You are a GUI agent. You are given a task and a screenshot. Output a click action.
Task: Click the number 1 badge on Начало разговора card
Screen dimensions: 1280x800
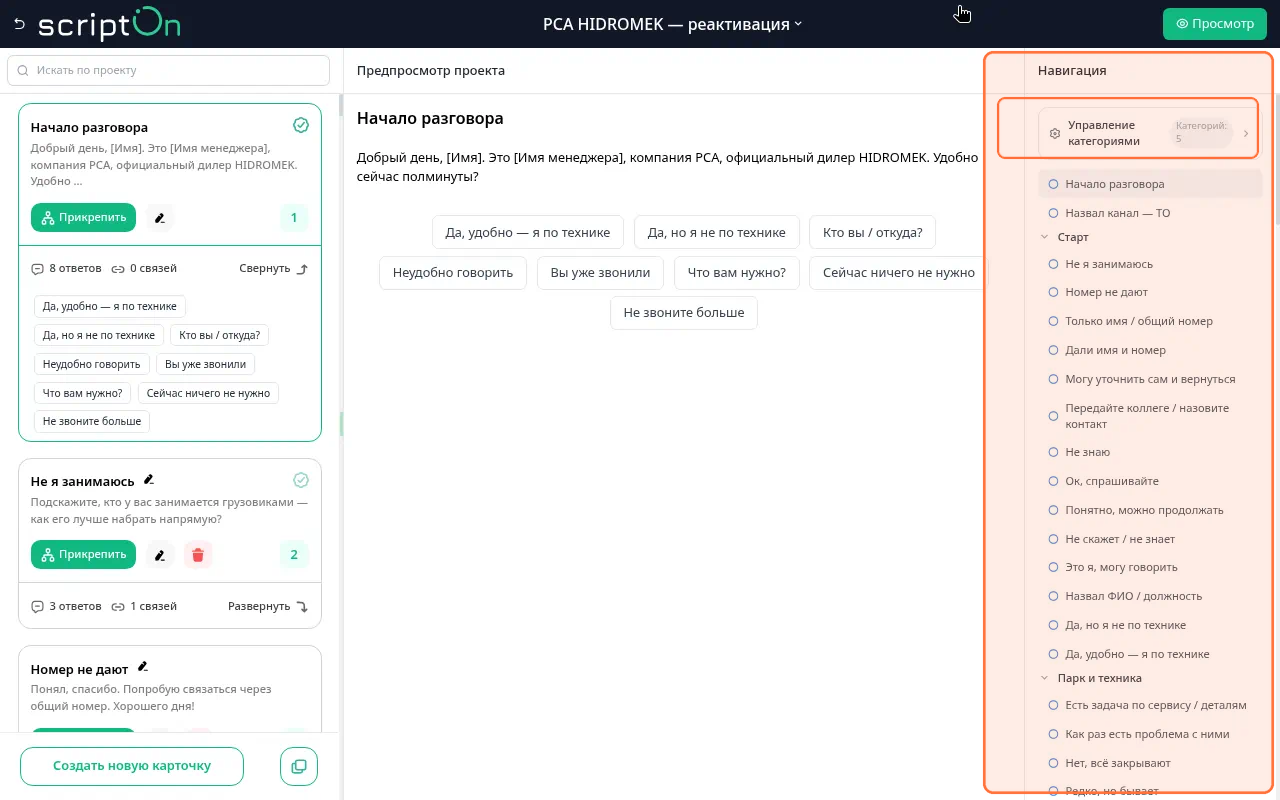(x=294, y=218)
